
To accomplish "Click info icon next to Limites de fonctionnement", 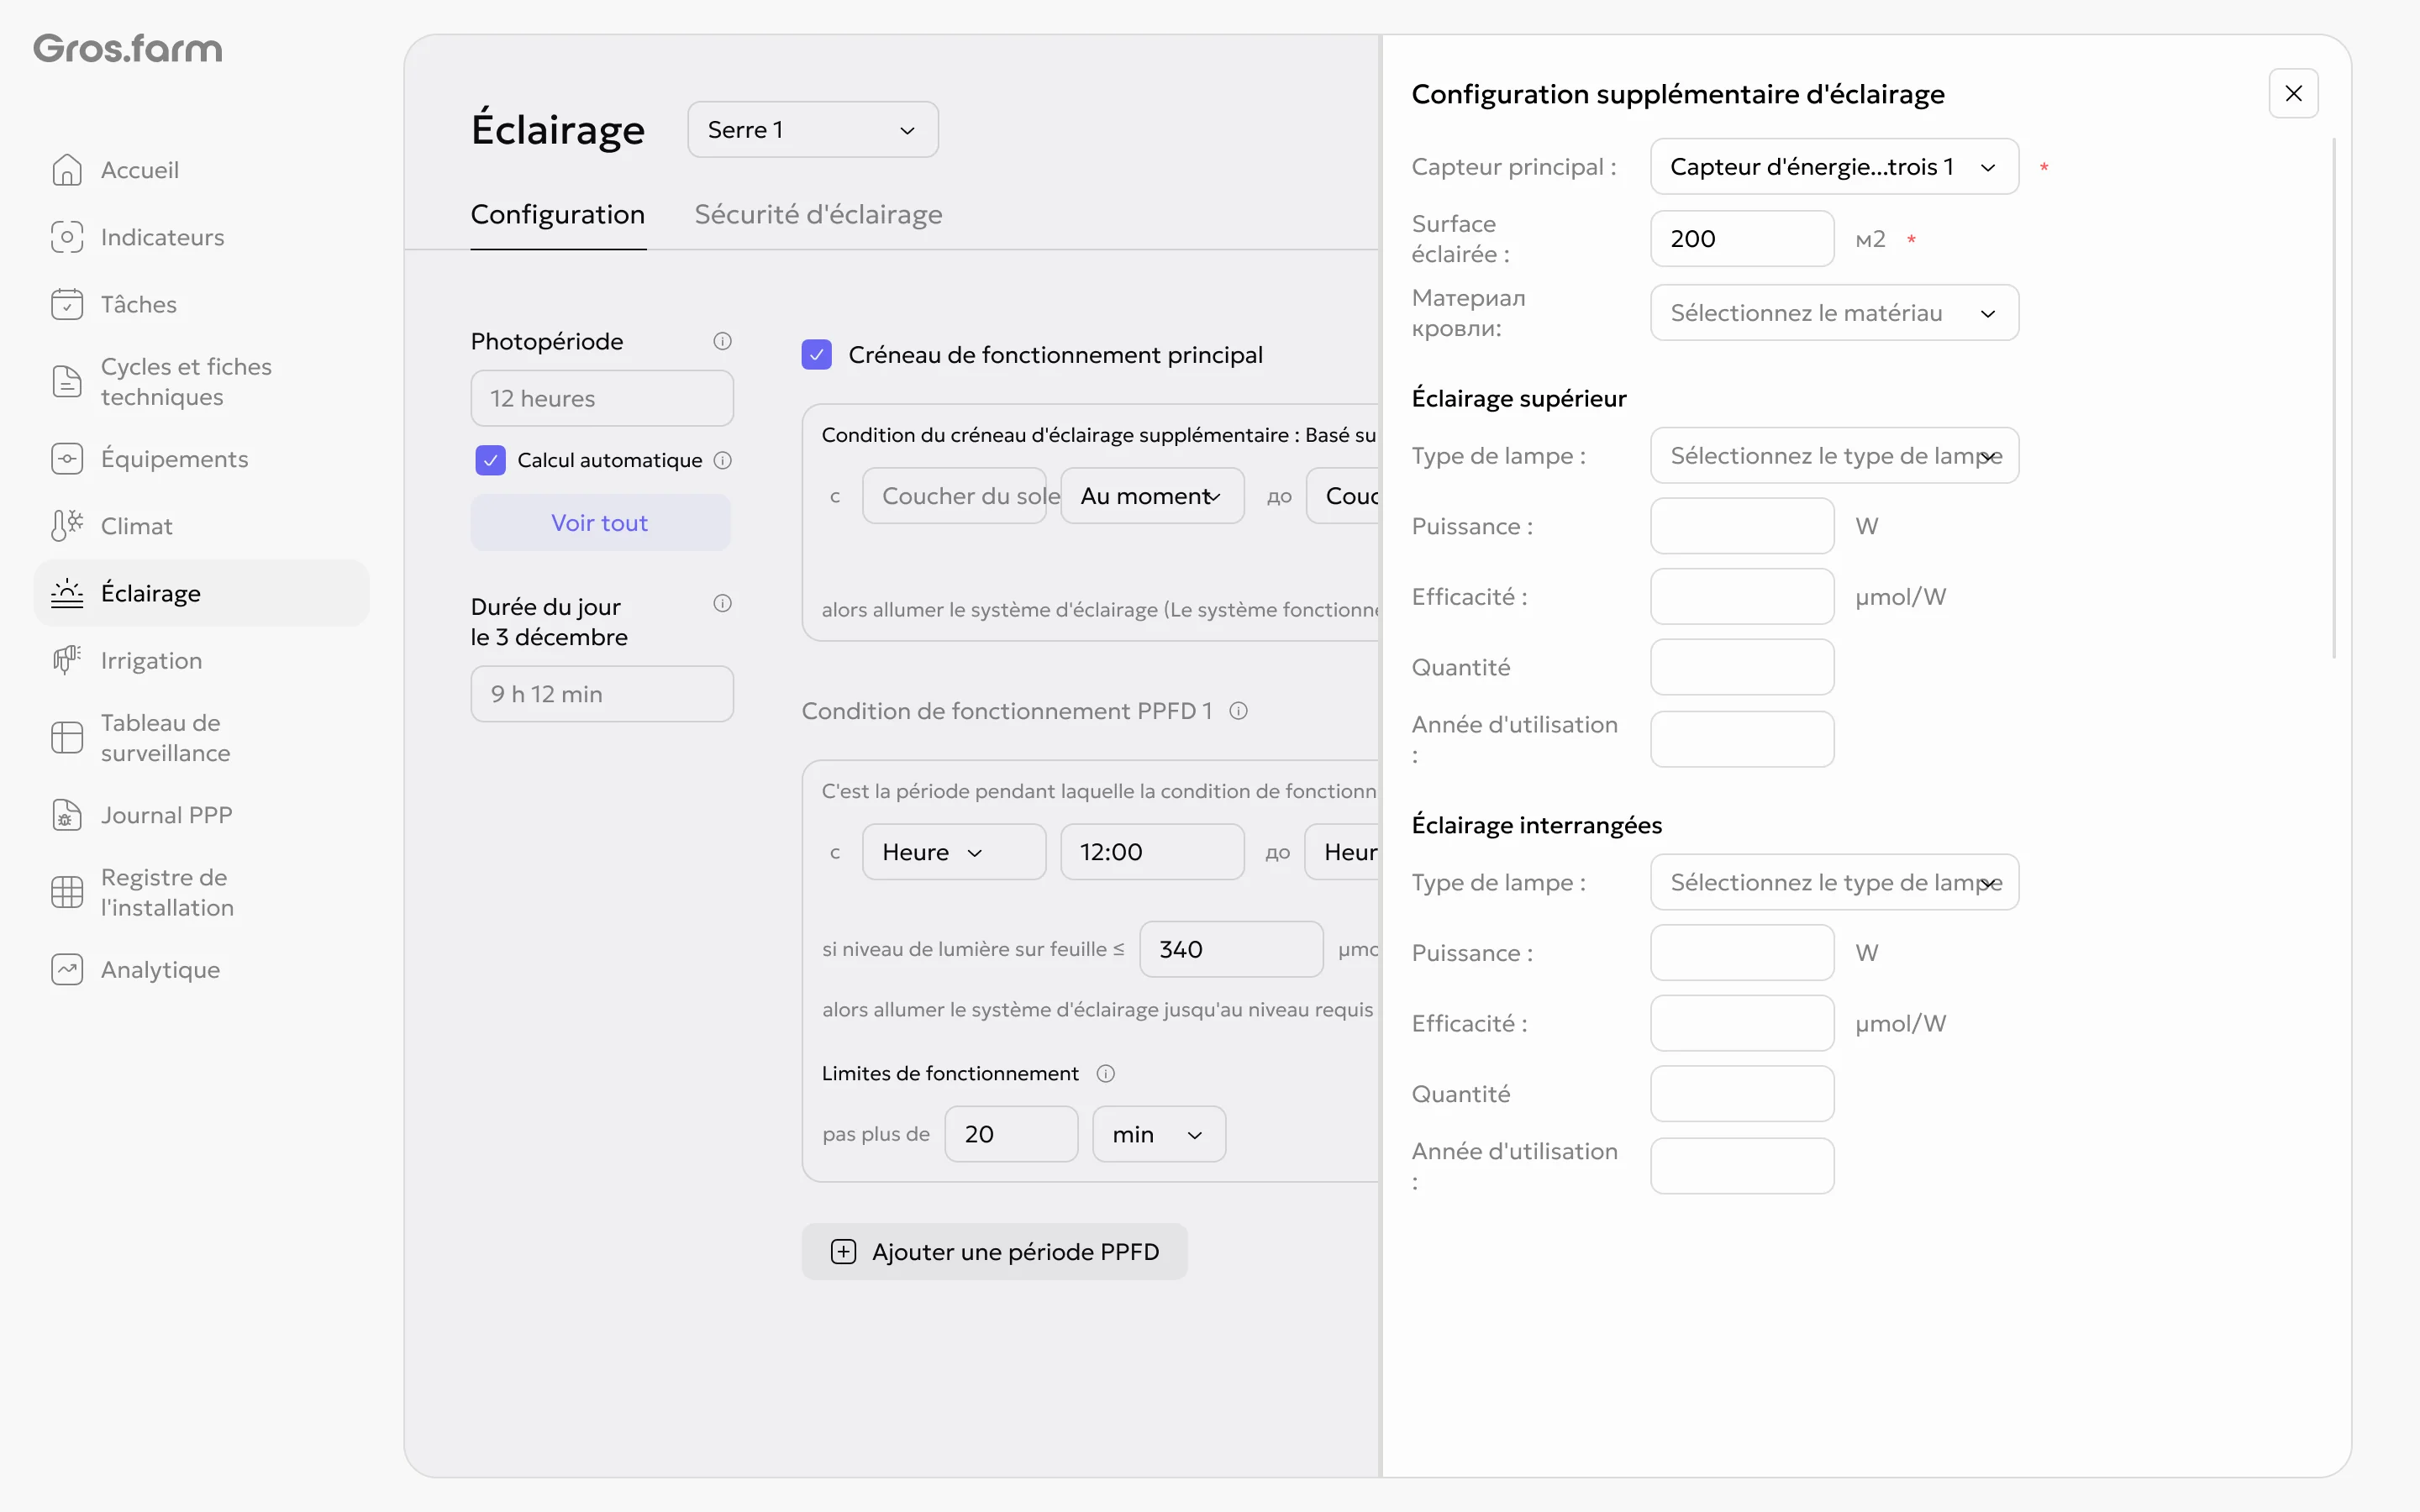I will (x=1105, y=1073).
